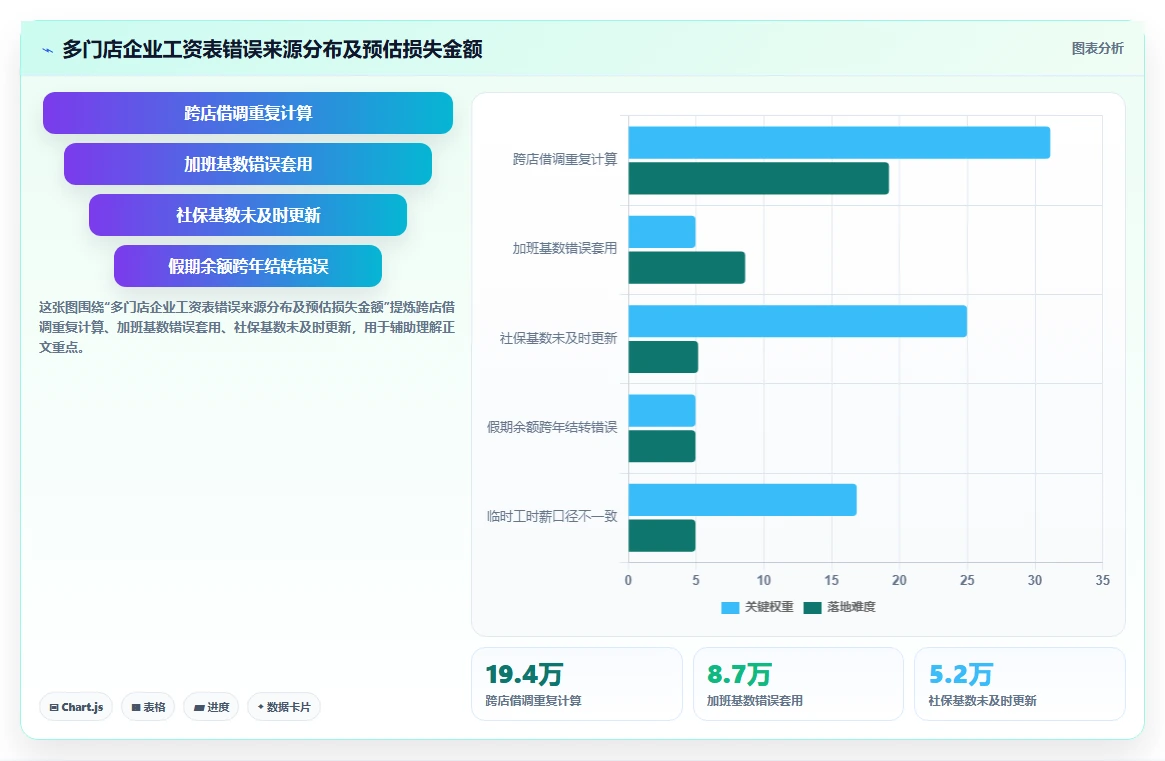Click the y-axis label 加班基数错误套用
Screen dimensions: 1165x761
point(565,248)
